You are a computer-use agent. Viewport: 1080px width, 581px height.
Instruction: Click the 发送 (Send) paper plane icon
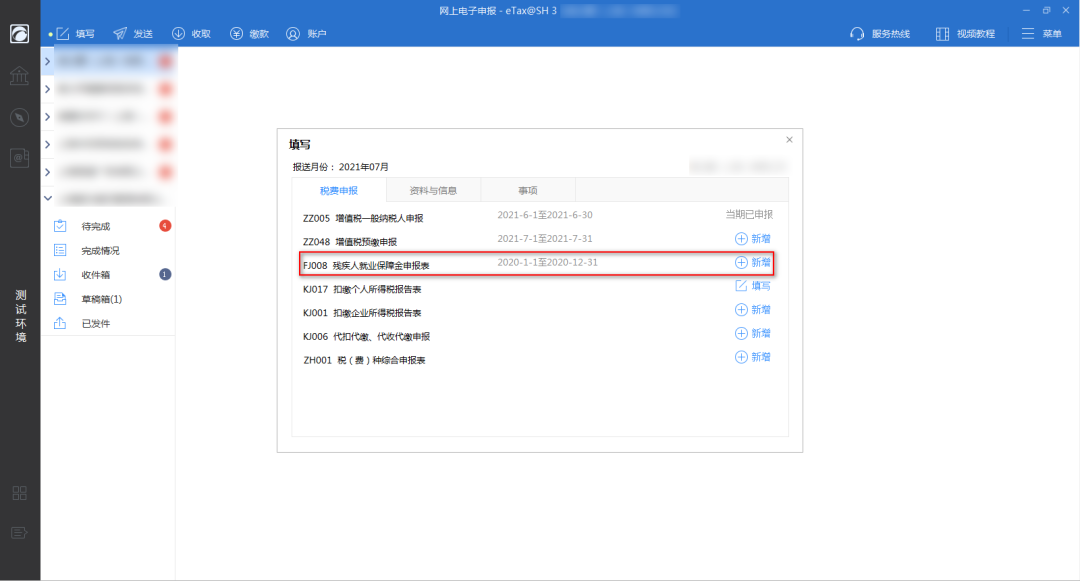[120, 33]
